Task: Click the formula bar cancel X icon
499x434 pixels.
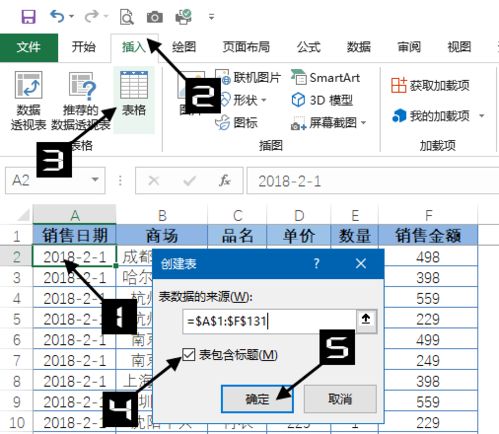Action: tap(154, 181)
